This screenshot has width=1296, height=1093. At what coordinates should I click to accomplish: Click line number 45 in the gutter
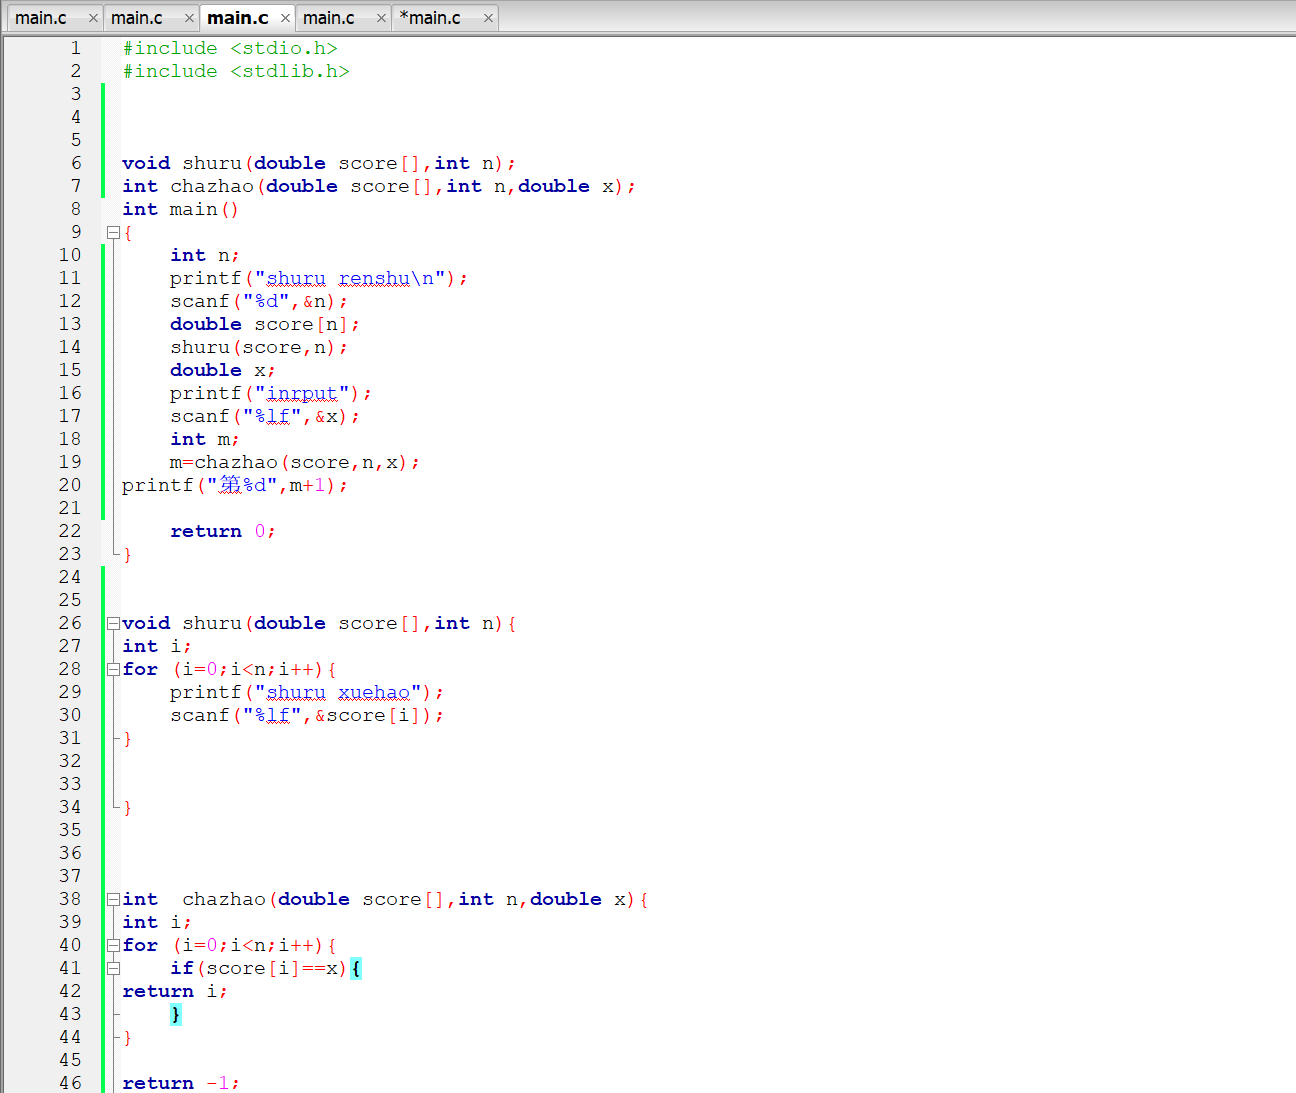click(70, 1060)
